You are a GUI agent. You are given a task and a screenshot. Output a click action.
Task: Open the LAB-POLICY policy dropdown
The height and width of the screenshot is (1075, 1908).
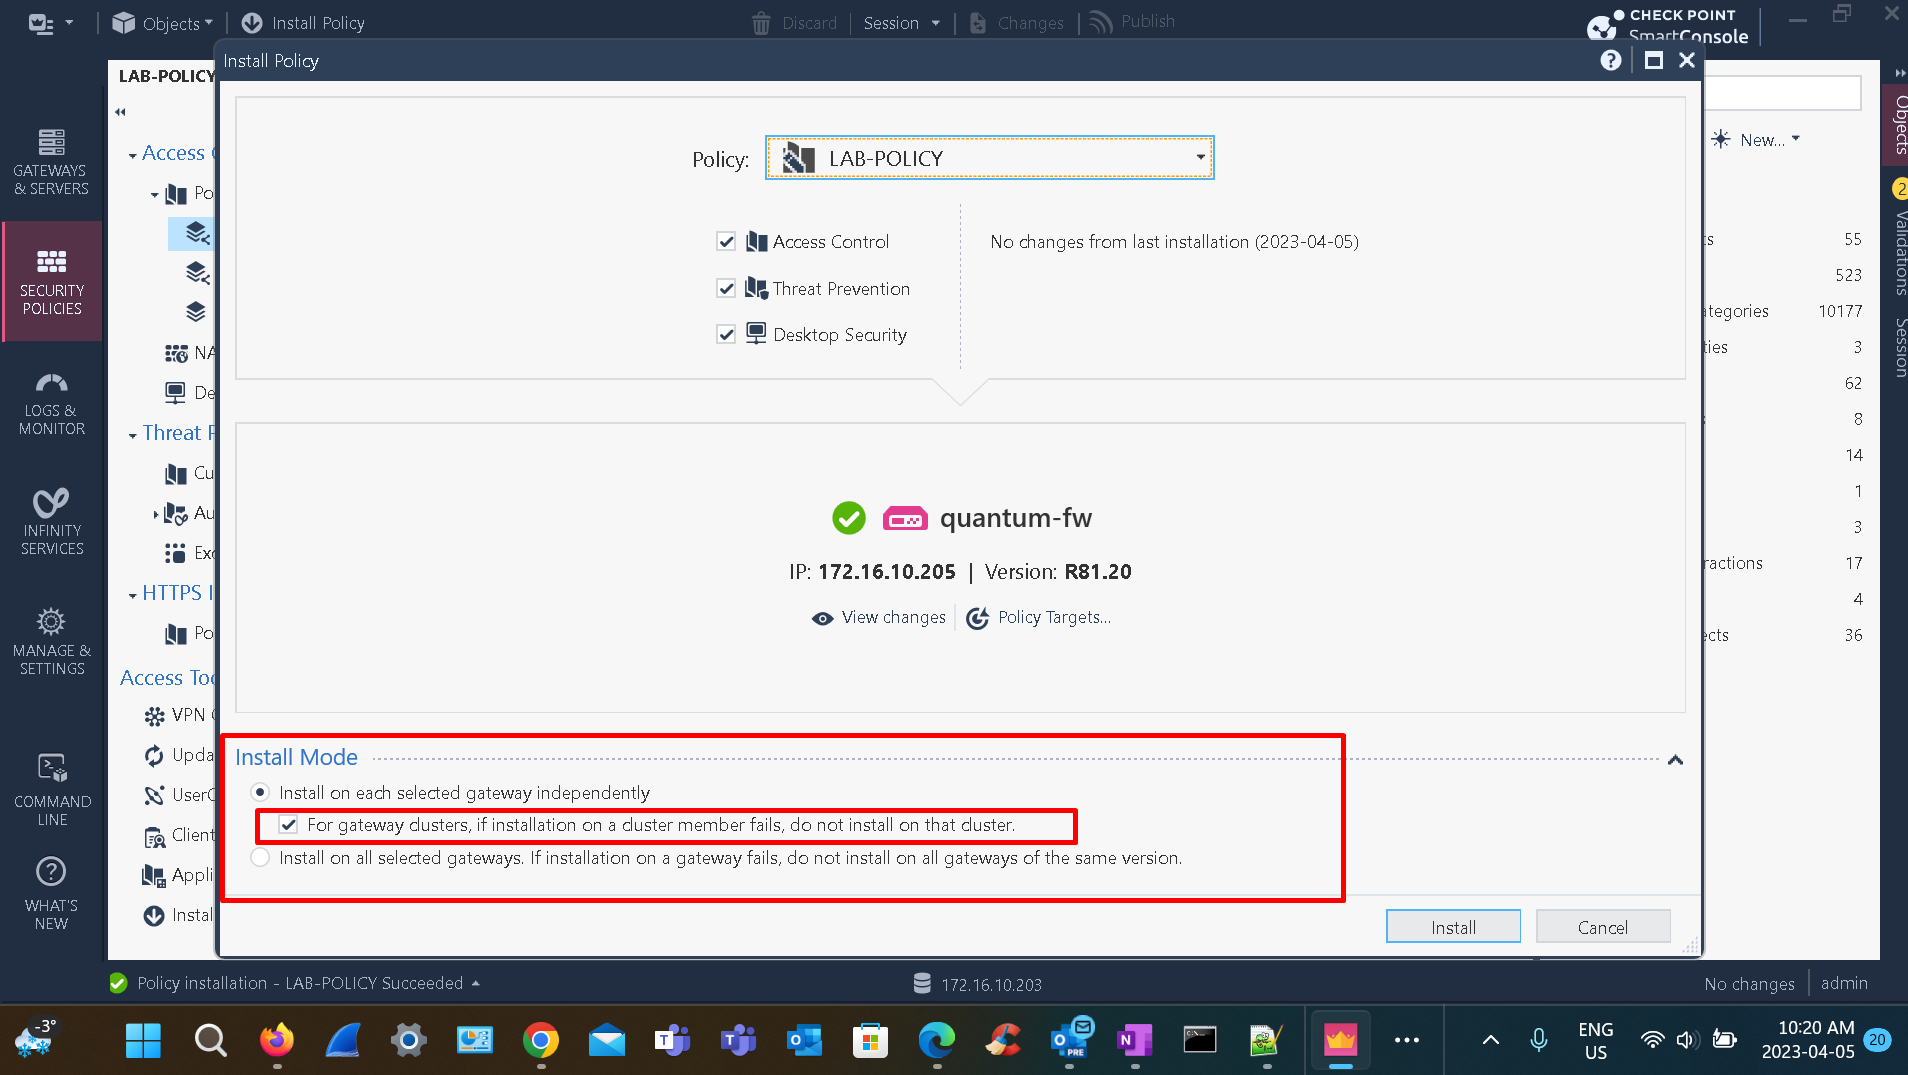pos(1199,157)
